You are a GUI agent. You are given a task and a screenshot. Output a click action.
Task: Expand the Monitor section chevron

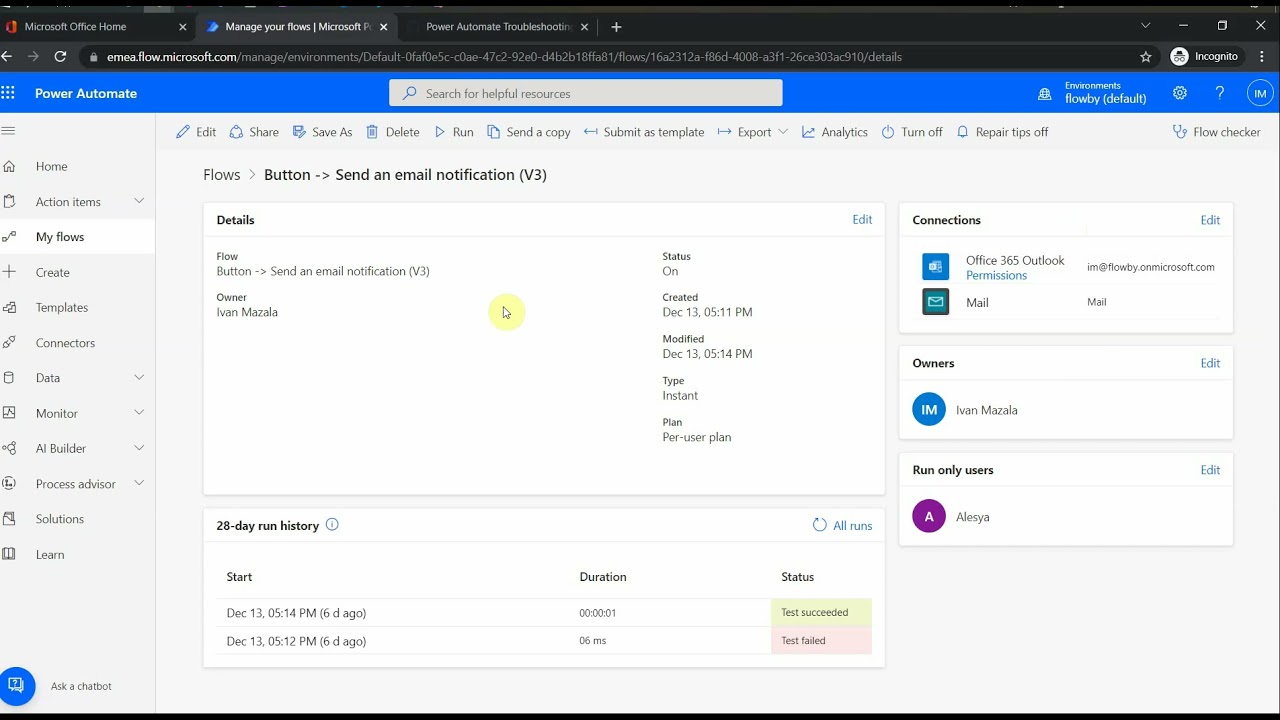click(139, 412)
